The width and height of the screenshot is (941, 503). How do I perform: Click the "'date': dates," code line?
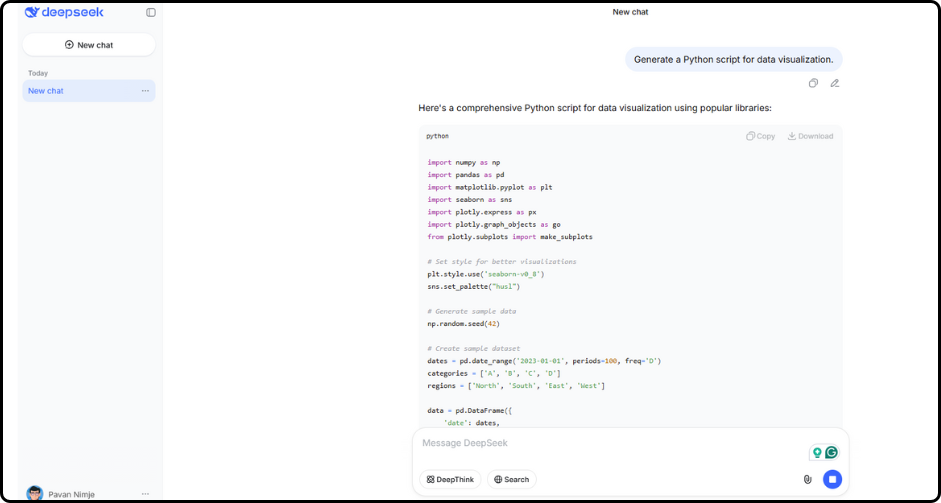[x=472, y=423]
